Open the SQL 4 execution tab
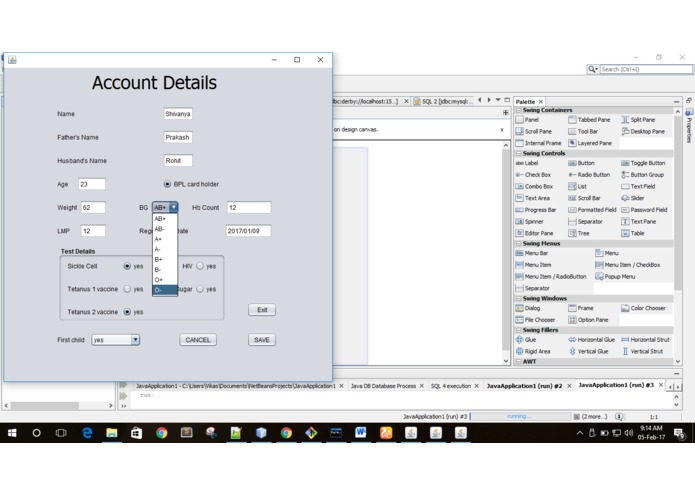Image resolution: width=695 pixels, height=494 pixels. 450,386
